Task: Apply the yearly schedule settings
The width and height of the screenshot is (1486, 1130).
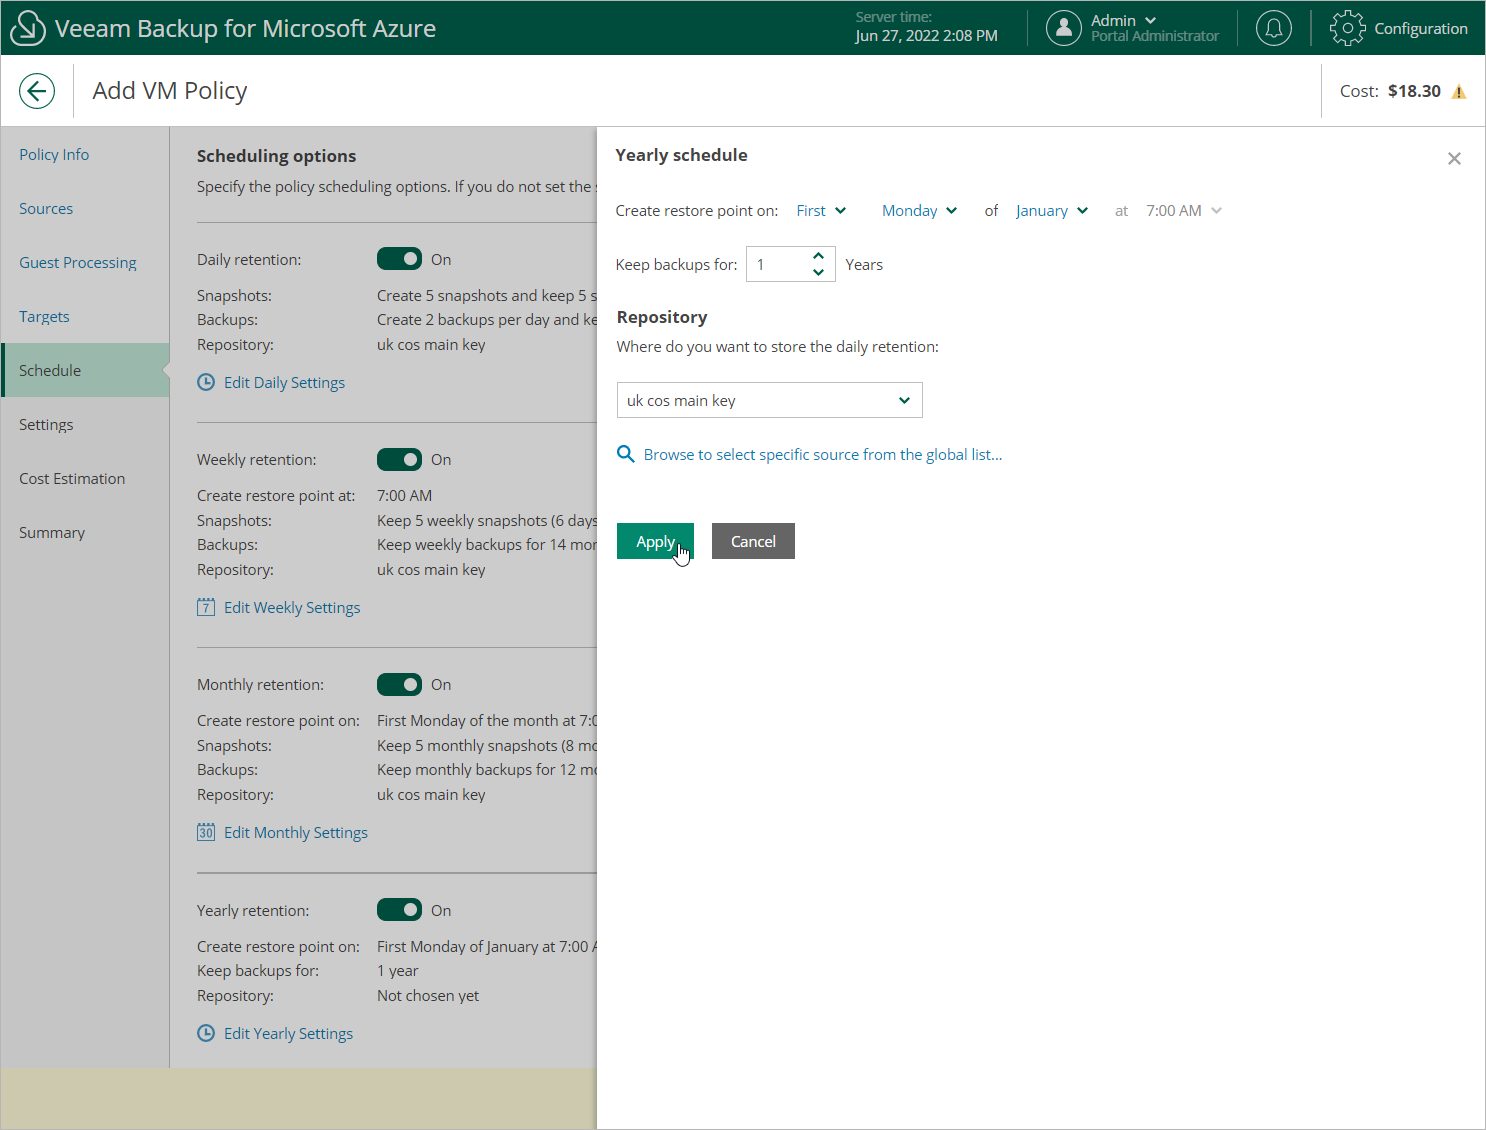Action: point(655,541)
